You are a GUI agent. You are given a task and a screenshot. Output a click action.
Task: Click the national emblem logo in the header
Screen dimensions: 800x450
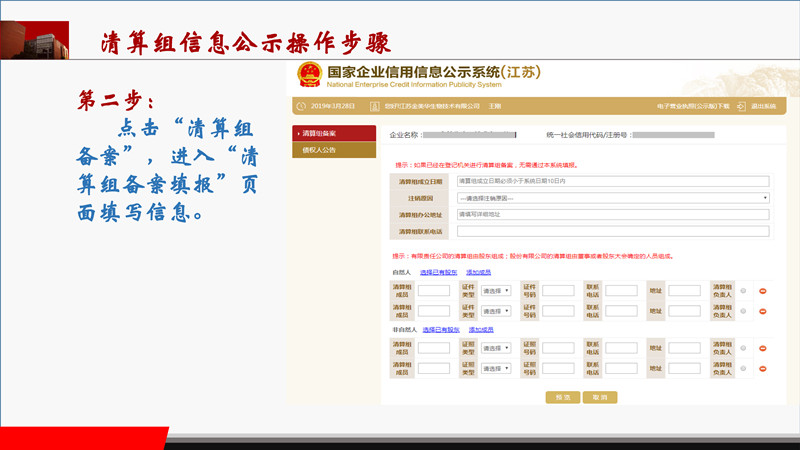coord(310,75)
